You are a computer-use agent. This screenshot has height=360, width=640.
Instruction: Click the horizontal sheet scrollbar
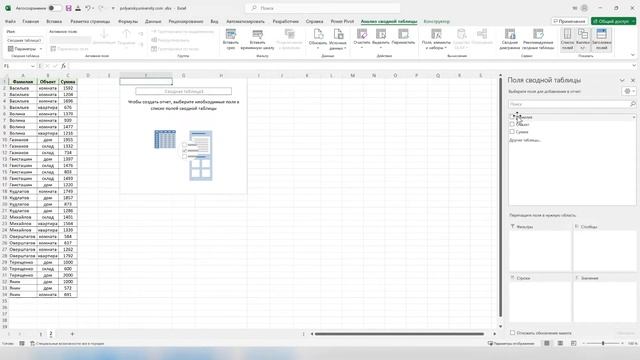(x=399, y=334)
